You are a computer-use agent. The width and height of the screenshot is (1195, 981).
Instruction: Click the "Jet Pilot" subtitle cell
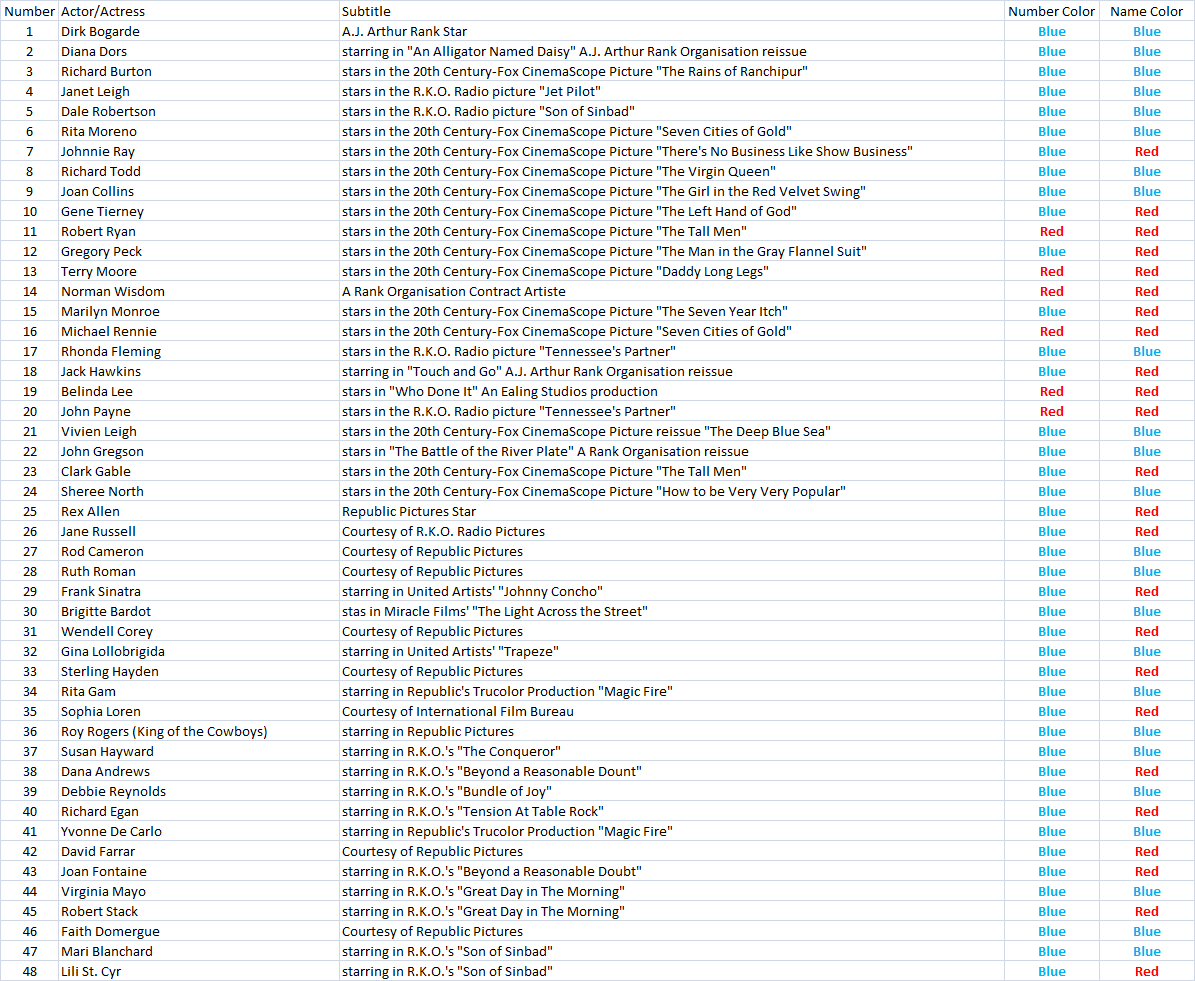pos(671,91)
